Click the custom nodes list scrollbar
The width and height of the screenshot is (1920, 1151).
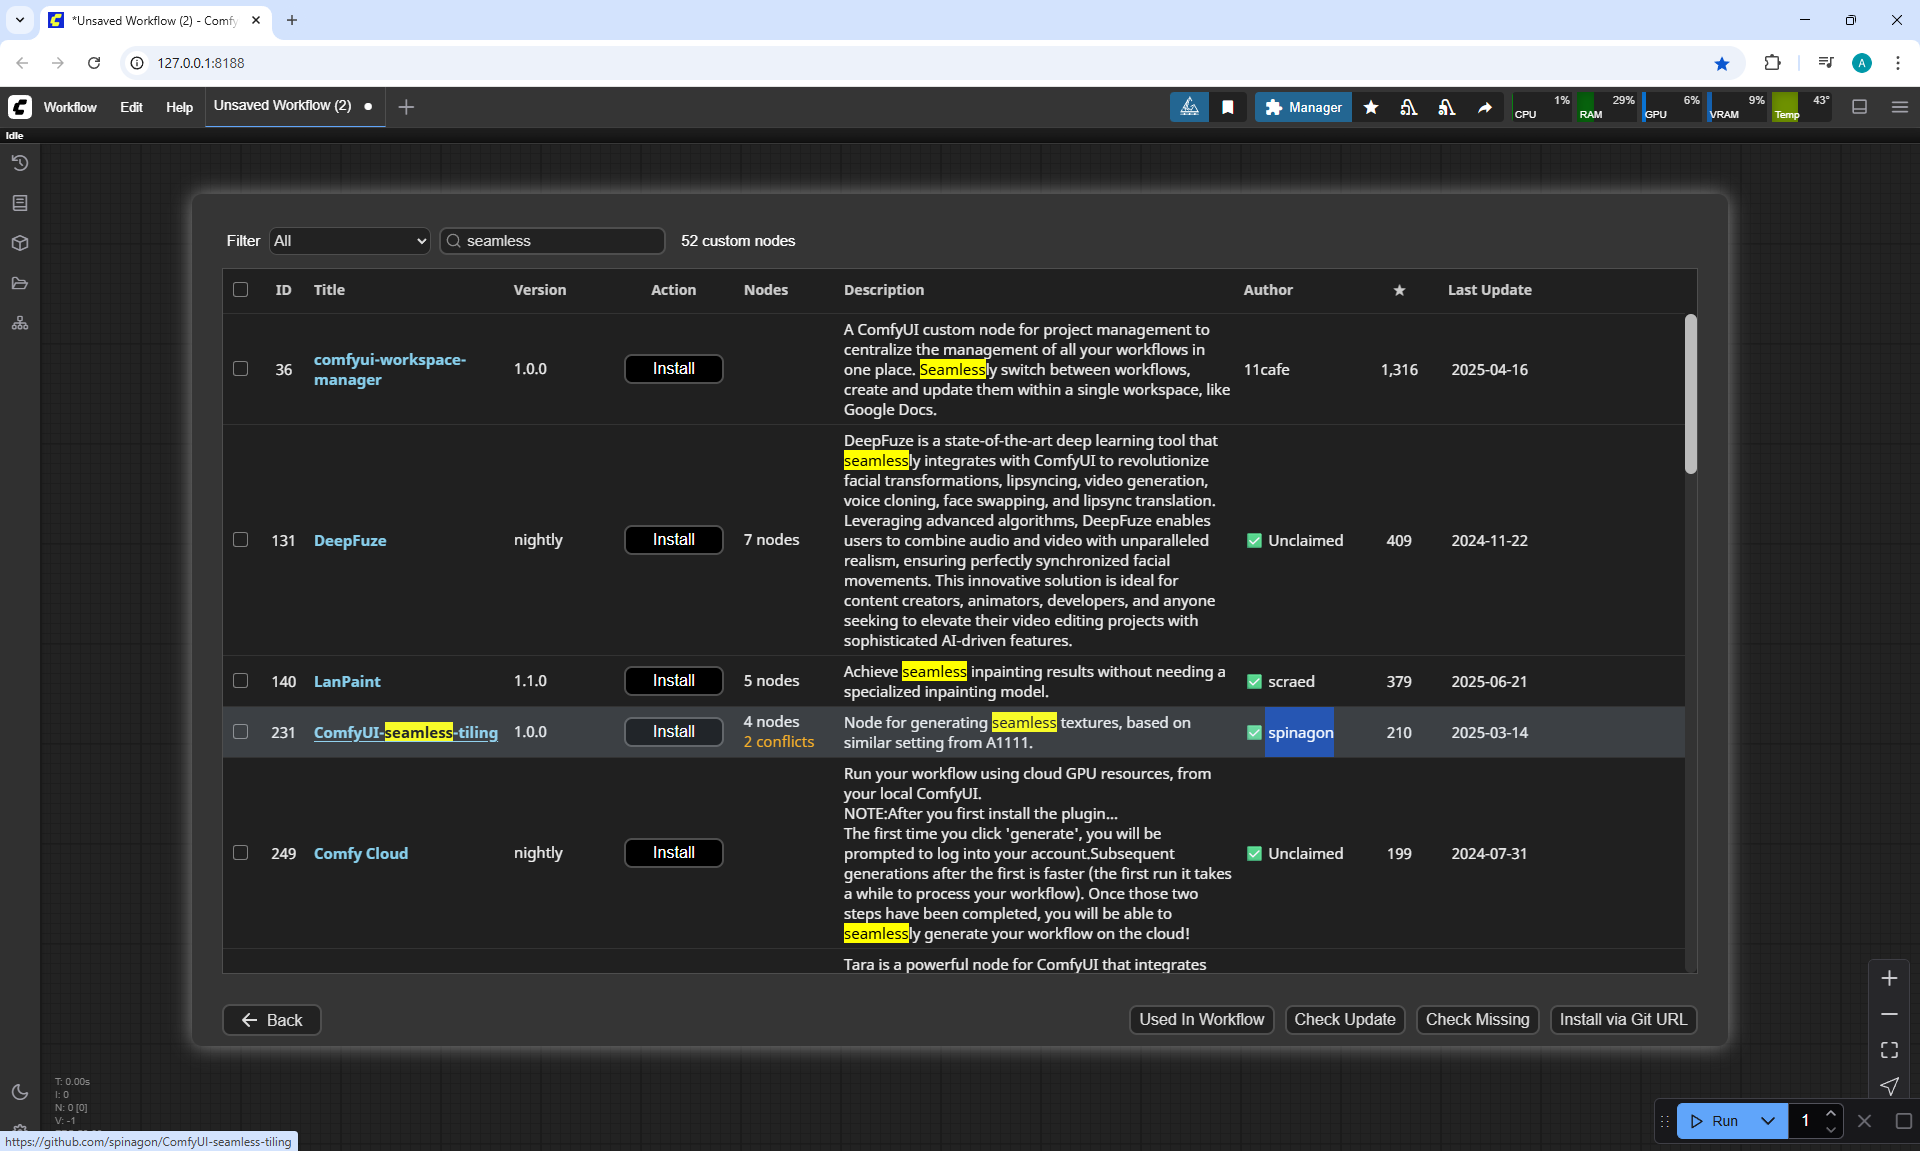click(x=1690, y=395)
